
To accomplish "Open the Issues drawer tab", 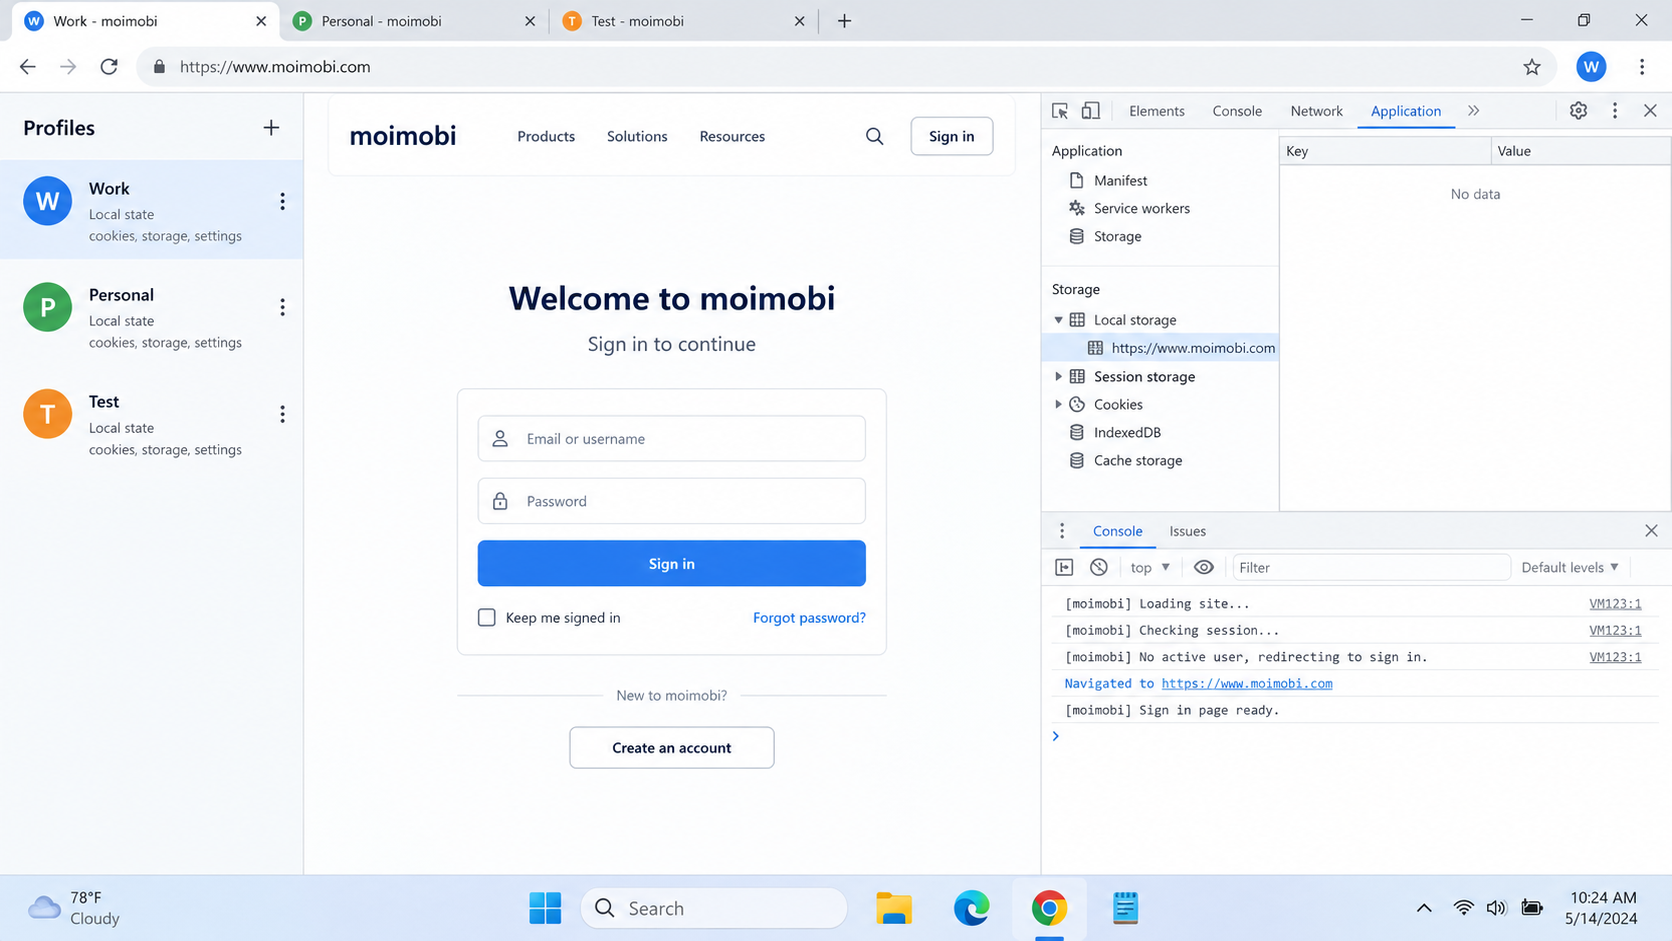I will coord(1187,531).
